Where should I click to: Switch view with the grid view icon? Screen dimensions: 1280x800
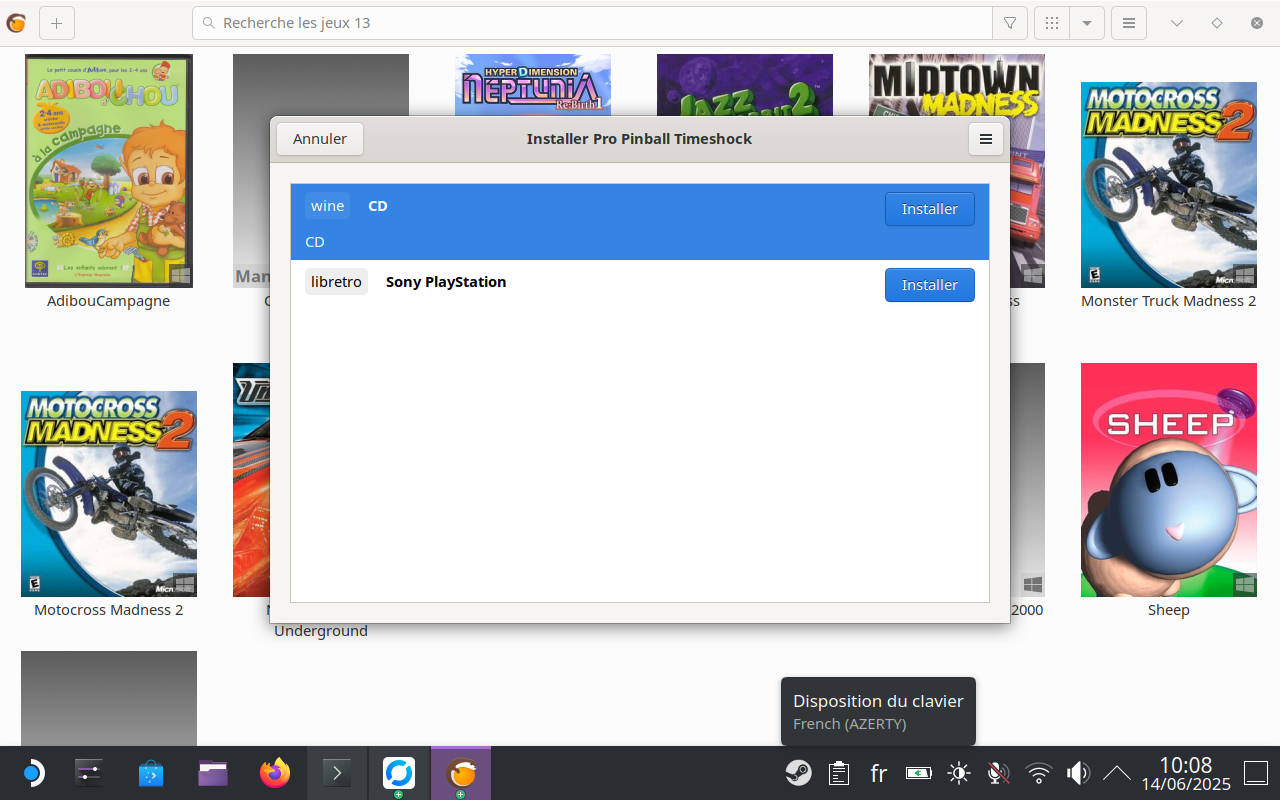(x=1052, y=22)
